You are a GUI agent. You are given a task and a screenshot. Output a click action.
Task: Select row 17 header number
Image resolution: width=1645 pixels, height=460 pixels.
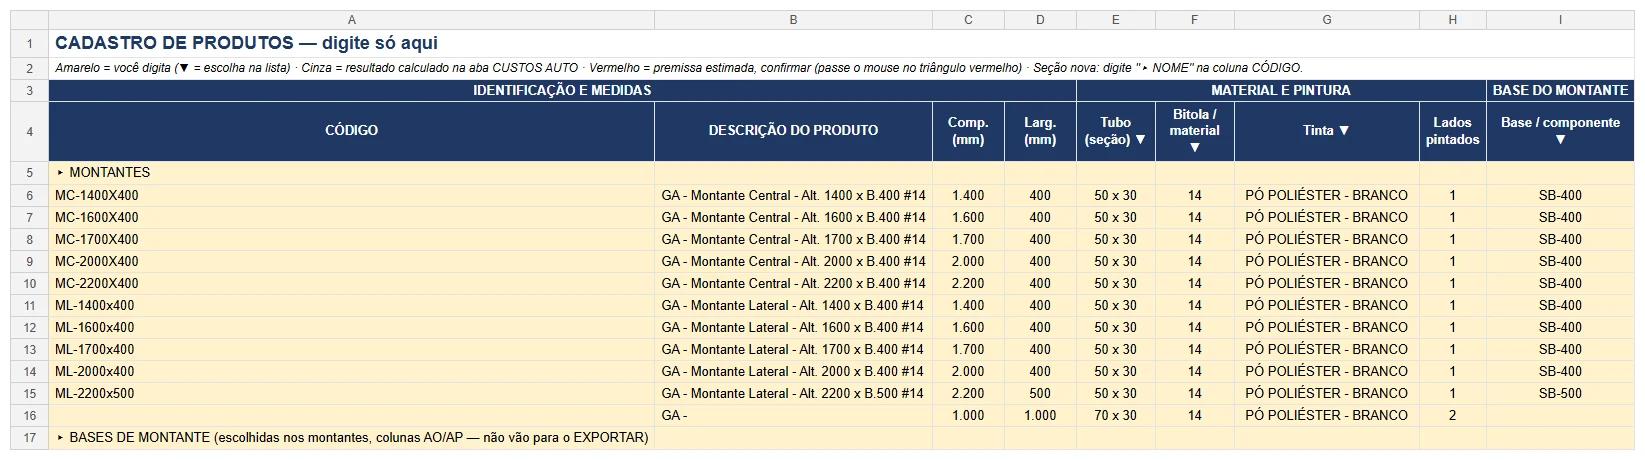[x=29, y=437]
